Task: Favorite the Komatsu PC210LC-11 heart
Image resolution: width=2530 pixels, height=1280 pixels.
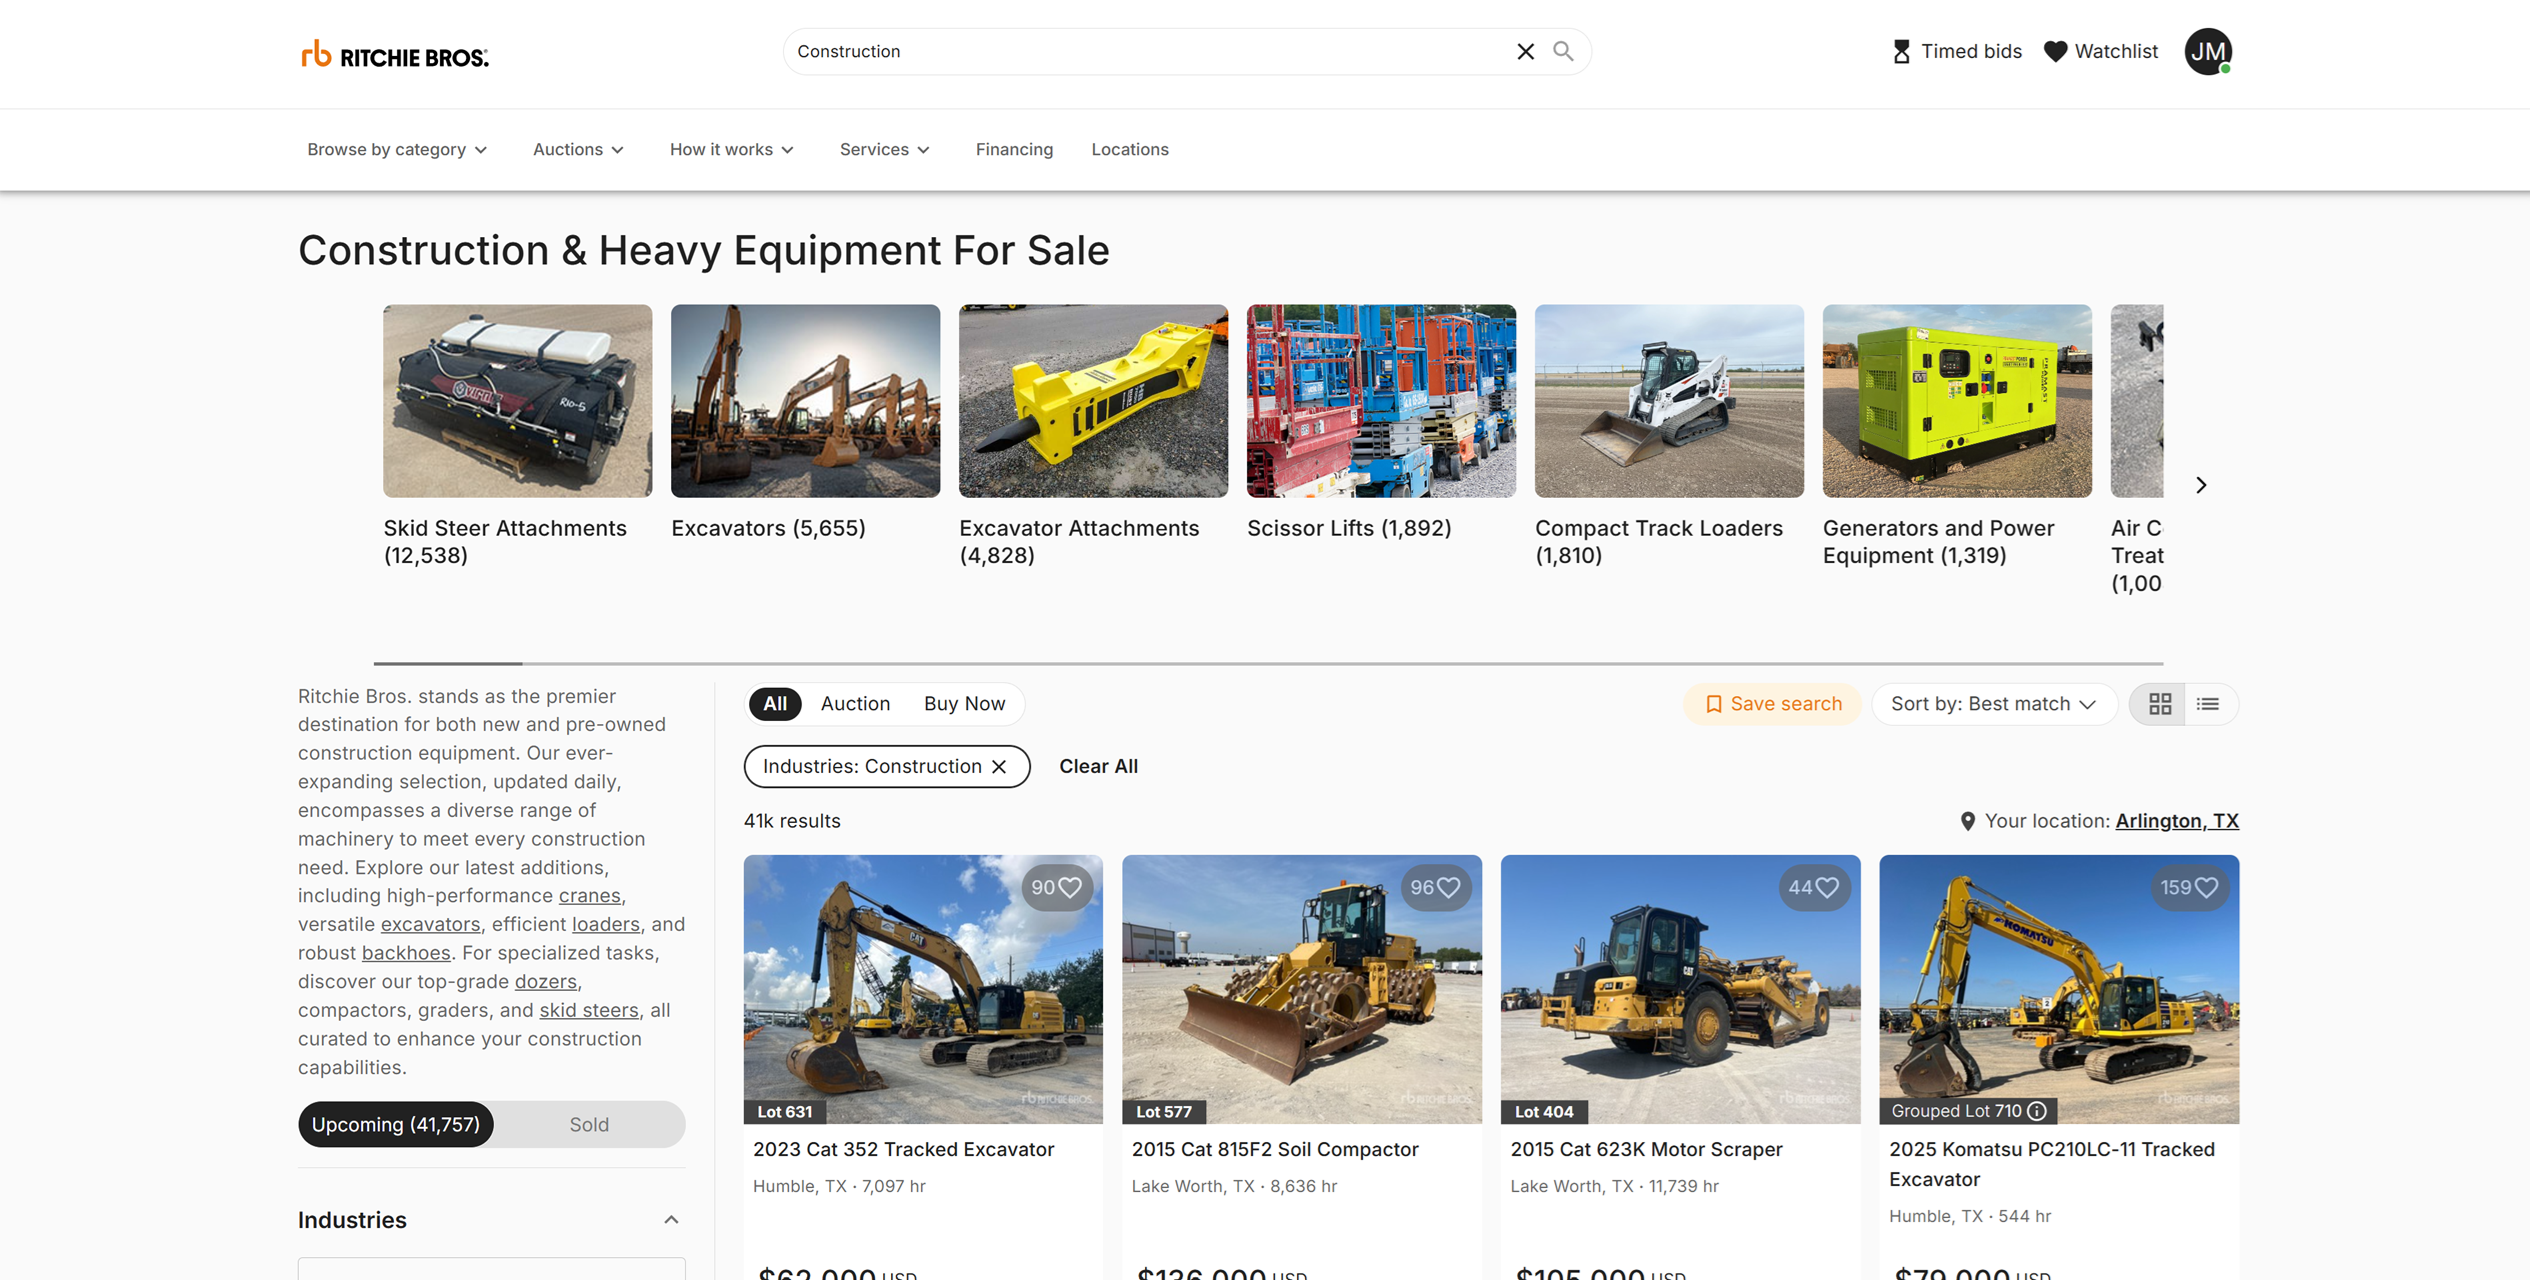Action: pos(2206,887)
